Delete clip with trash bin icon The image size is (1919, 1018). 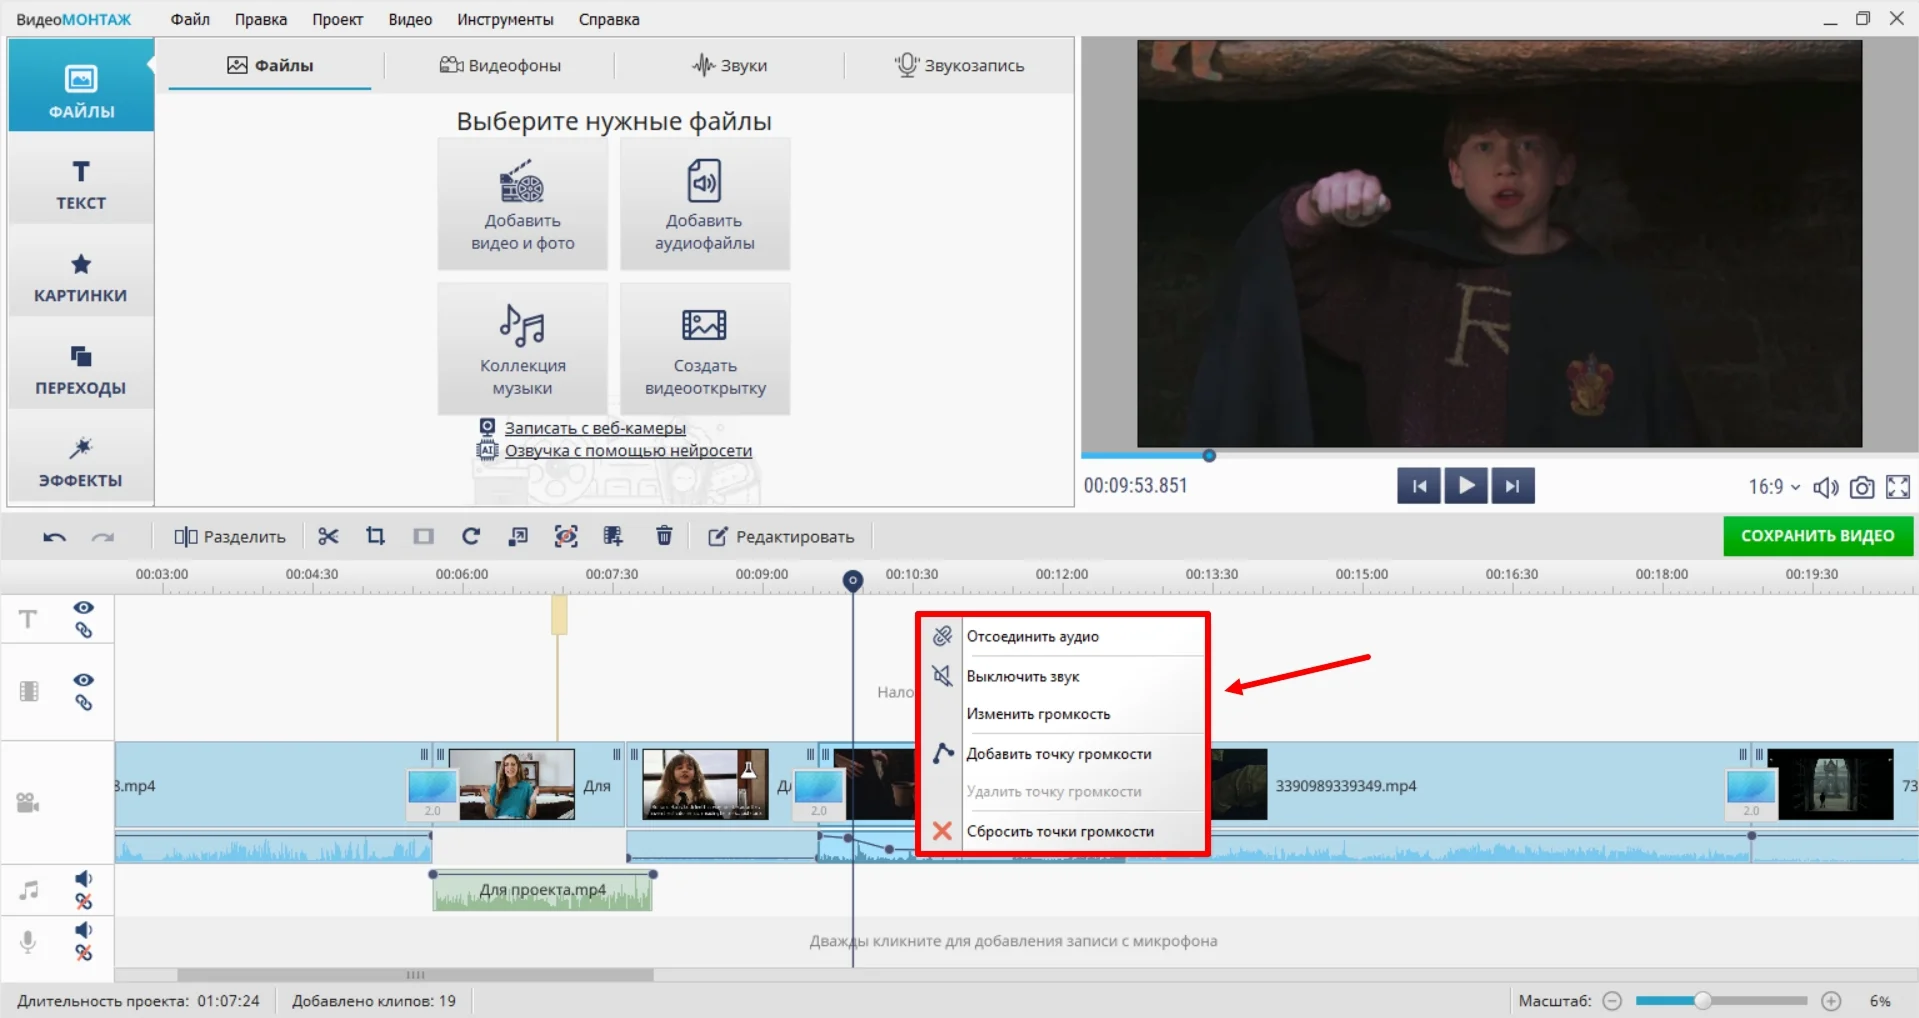(664, 537)
